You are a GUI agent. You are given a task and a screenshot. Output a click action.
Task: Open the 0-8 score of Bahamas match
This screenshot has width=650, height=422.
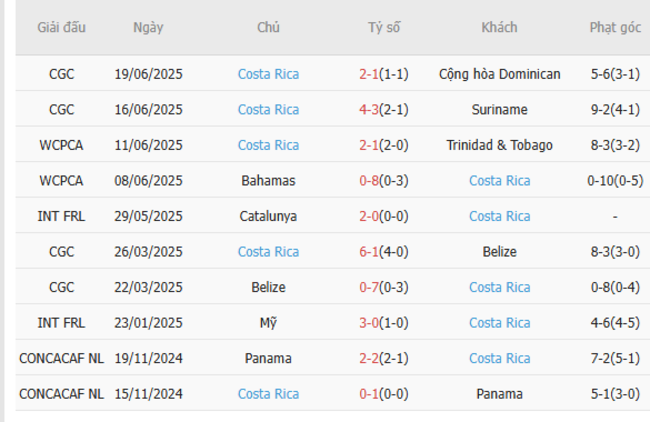(371, 181)
